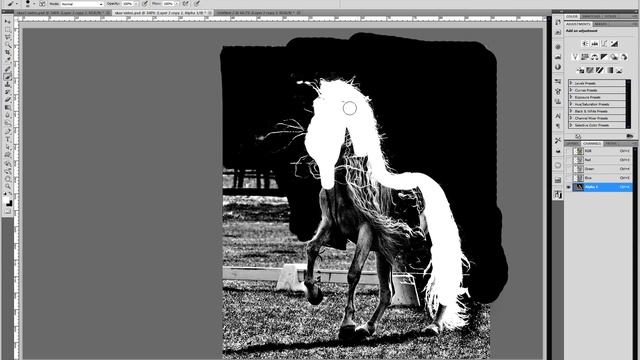Toggle visibility of the Red channel
Screen dimensions: 640x360
coord(569,160)
